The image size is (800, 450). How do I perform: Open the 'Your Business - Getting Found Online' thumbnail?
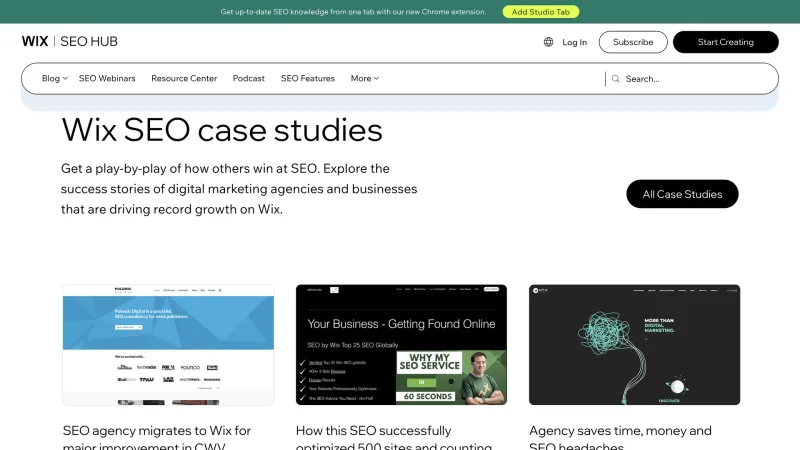(402, 345)
